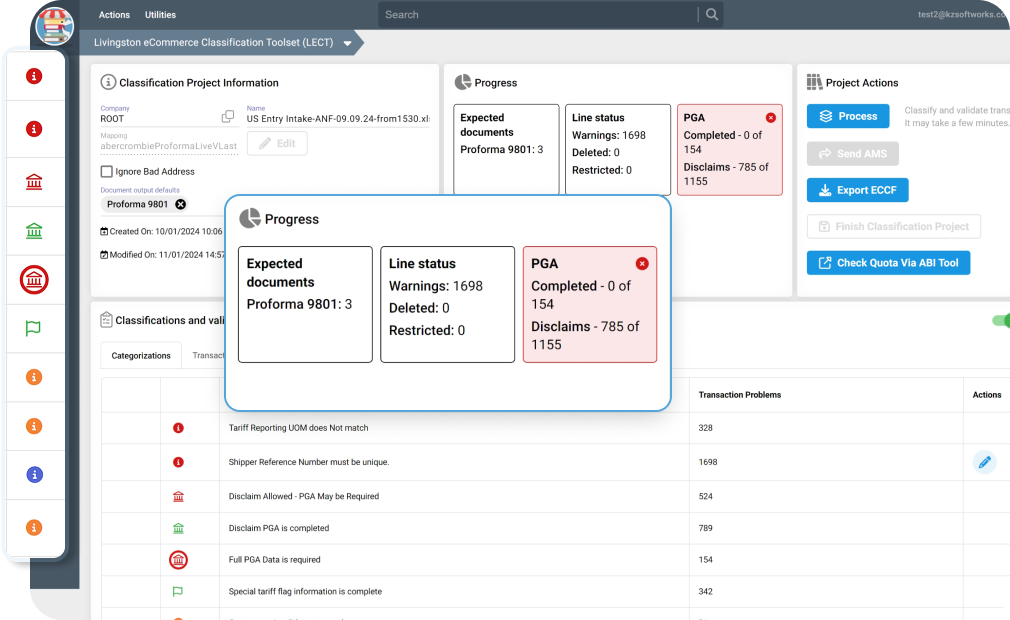
Task: Click the Project Actions books icon
Action: (814, 82)
